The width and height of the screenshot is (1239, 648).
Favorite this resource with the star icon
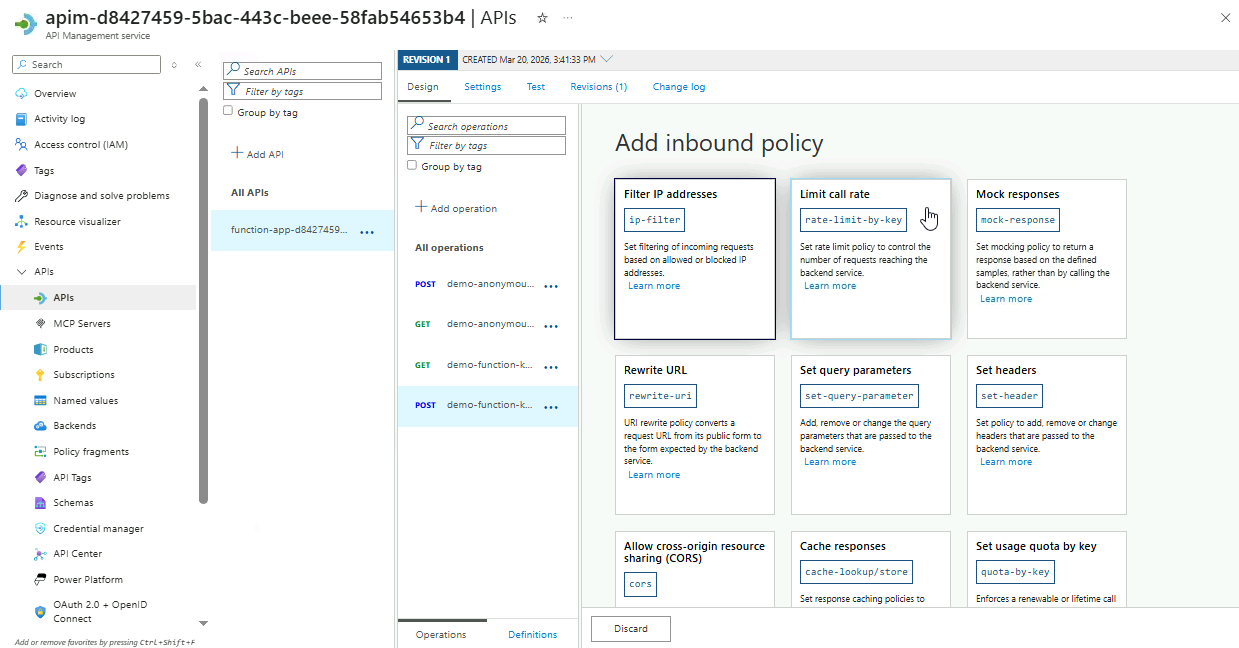542,18
